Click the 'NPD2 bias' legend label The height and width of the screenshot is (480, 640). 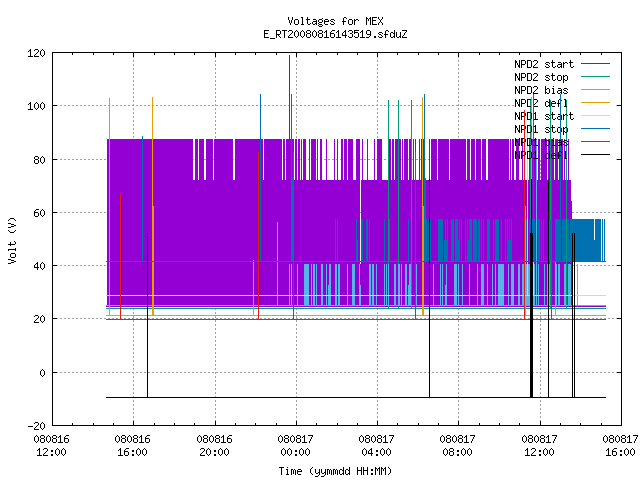[x=541, y=90]
